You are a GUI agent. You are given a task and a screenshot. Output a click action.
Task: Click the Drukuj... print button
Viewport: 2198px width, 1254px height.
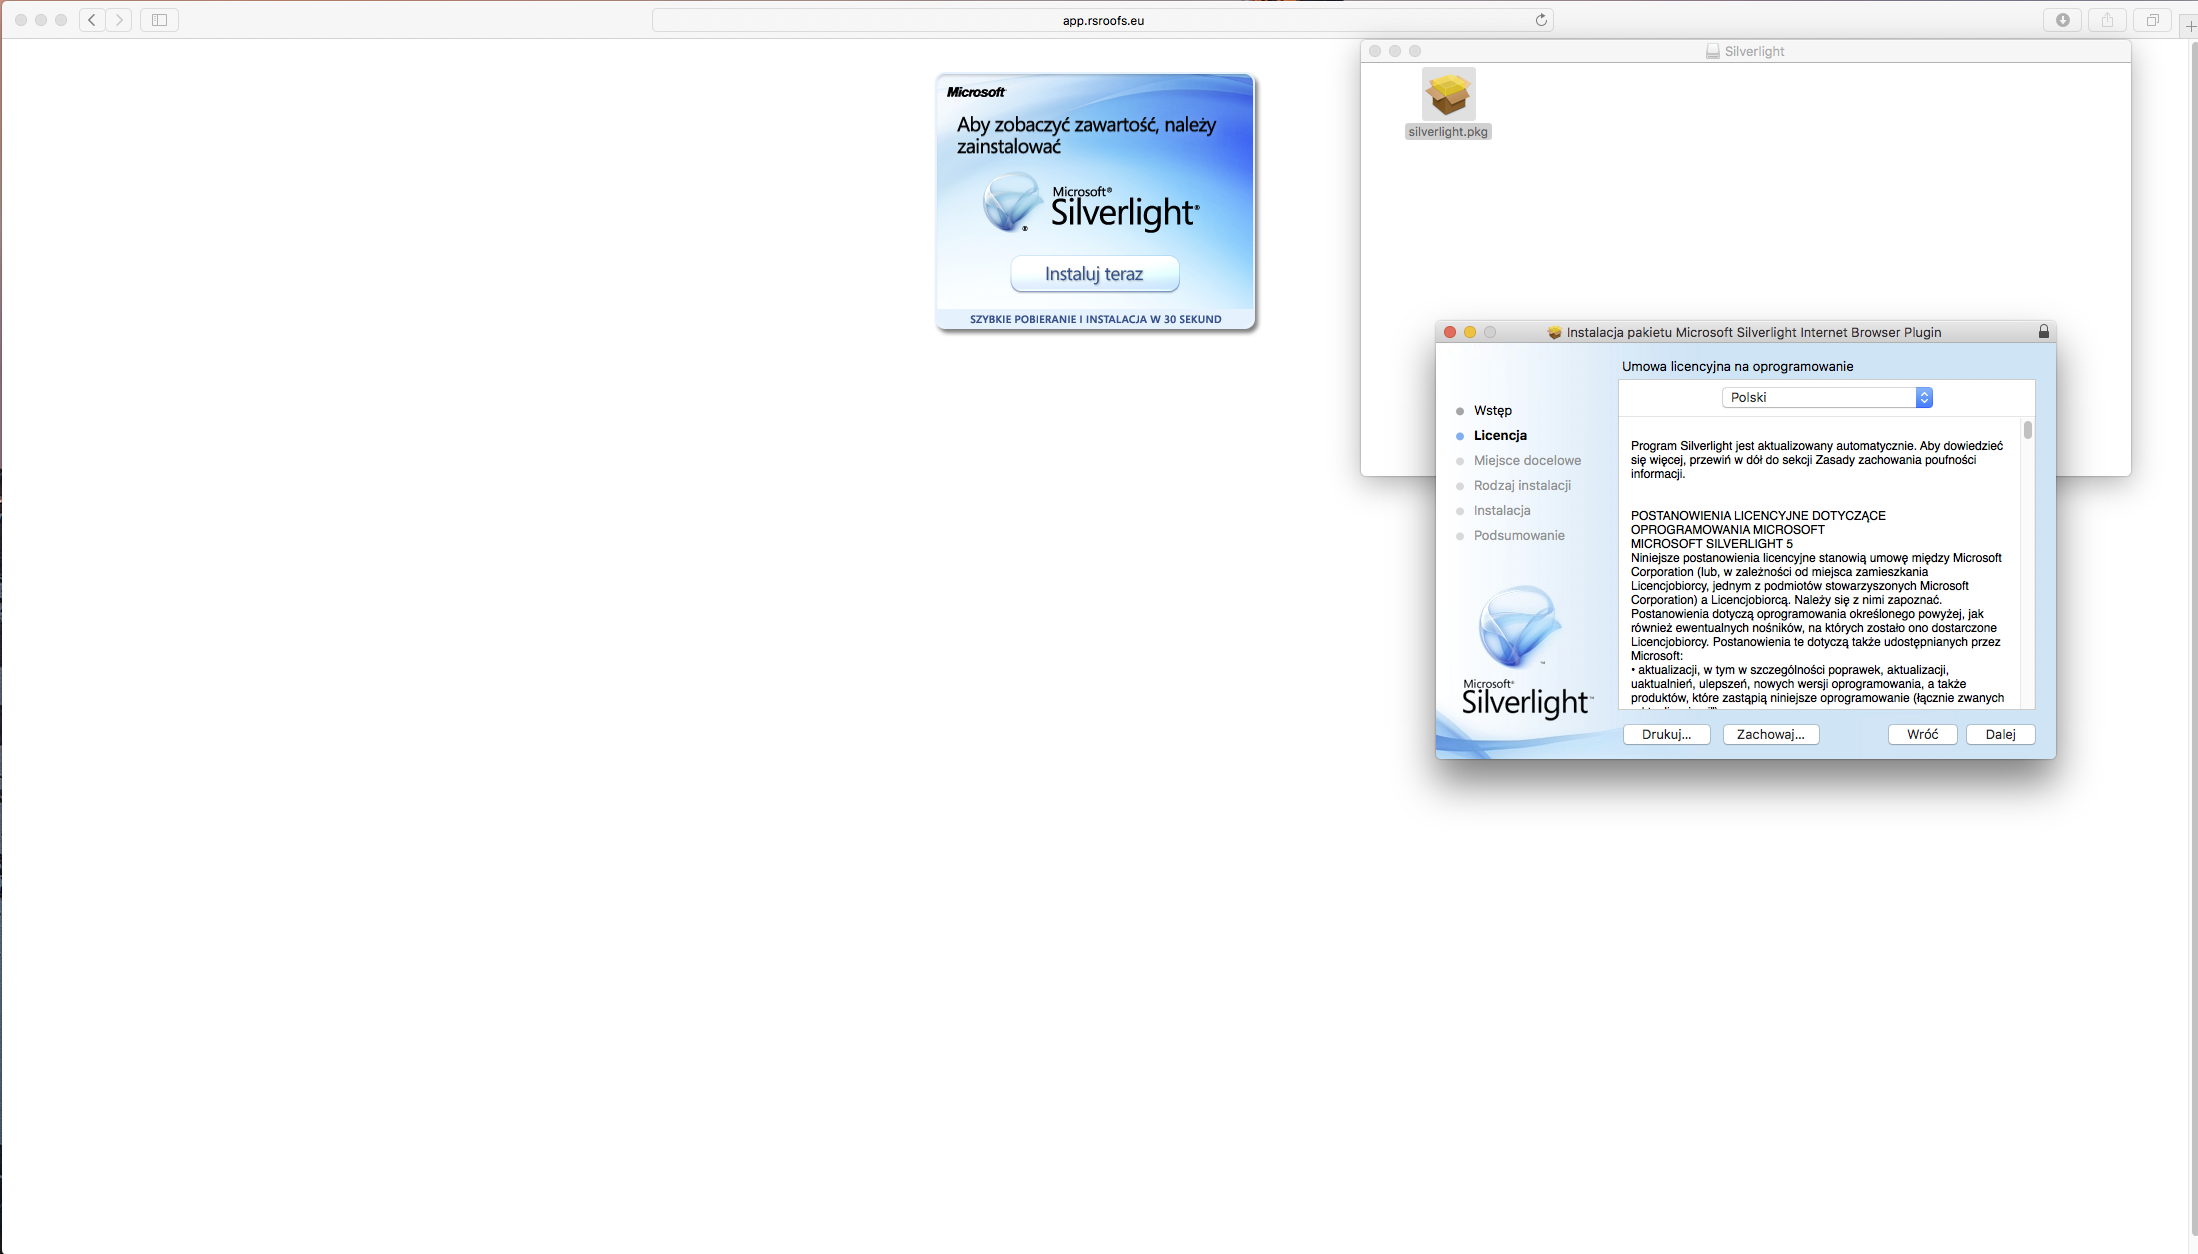[x=1666, y=735]
